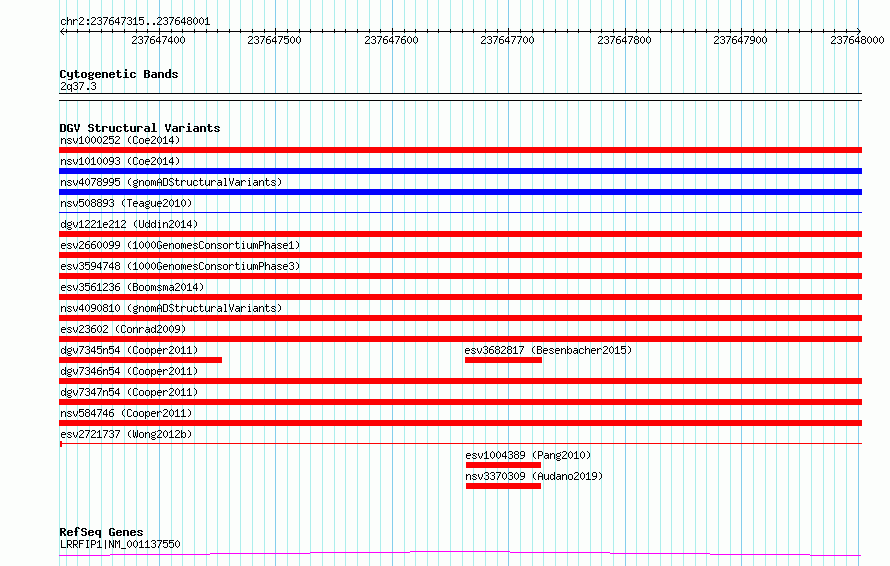Viewport: 890px width, 566px height.
Task: Click ruler position 237647900
Action: tap(740, 40)
